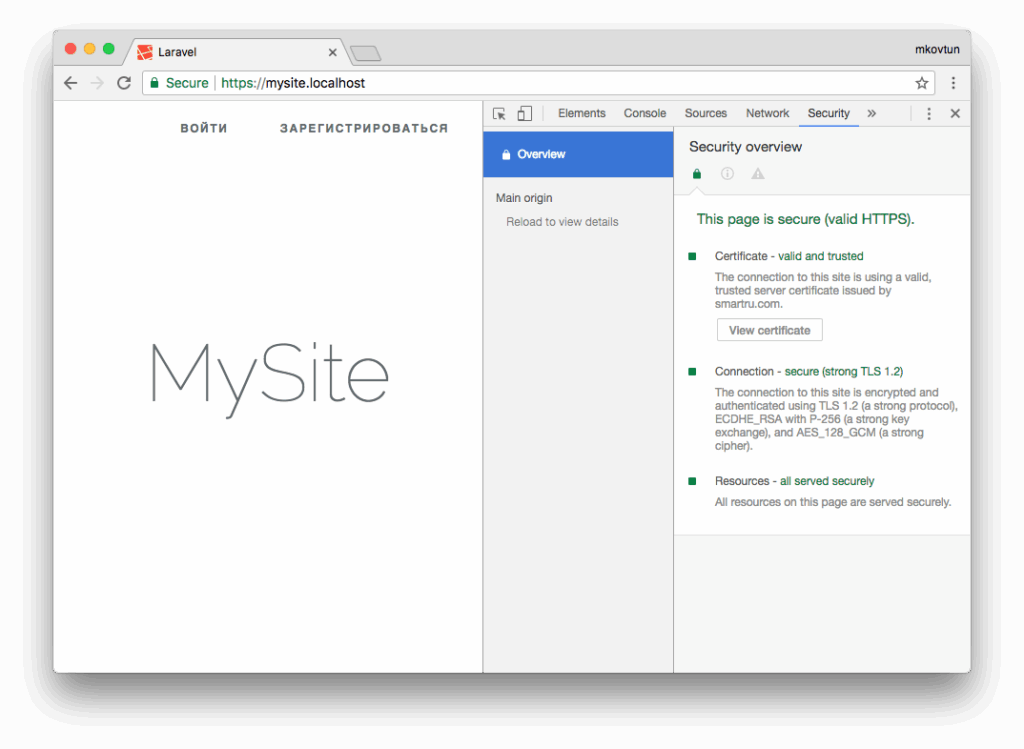Open Chrome's three-dot menu

[953, 83]
